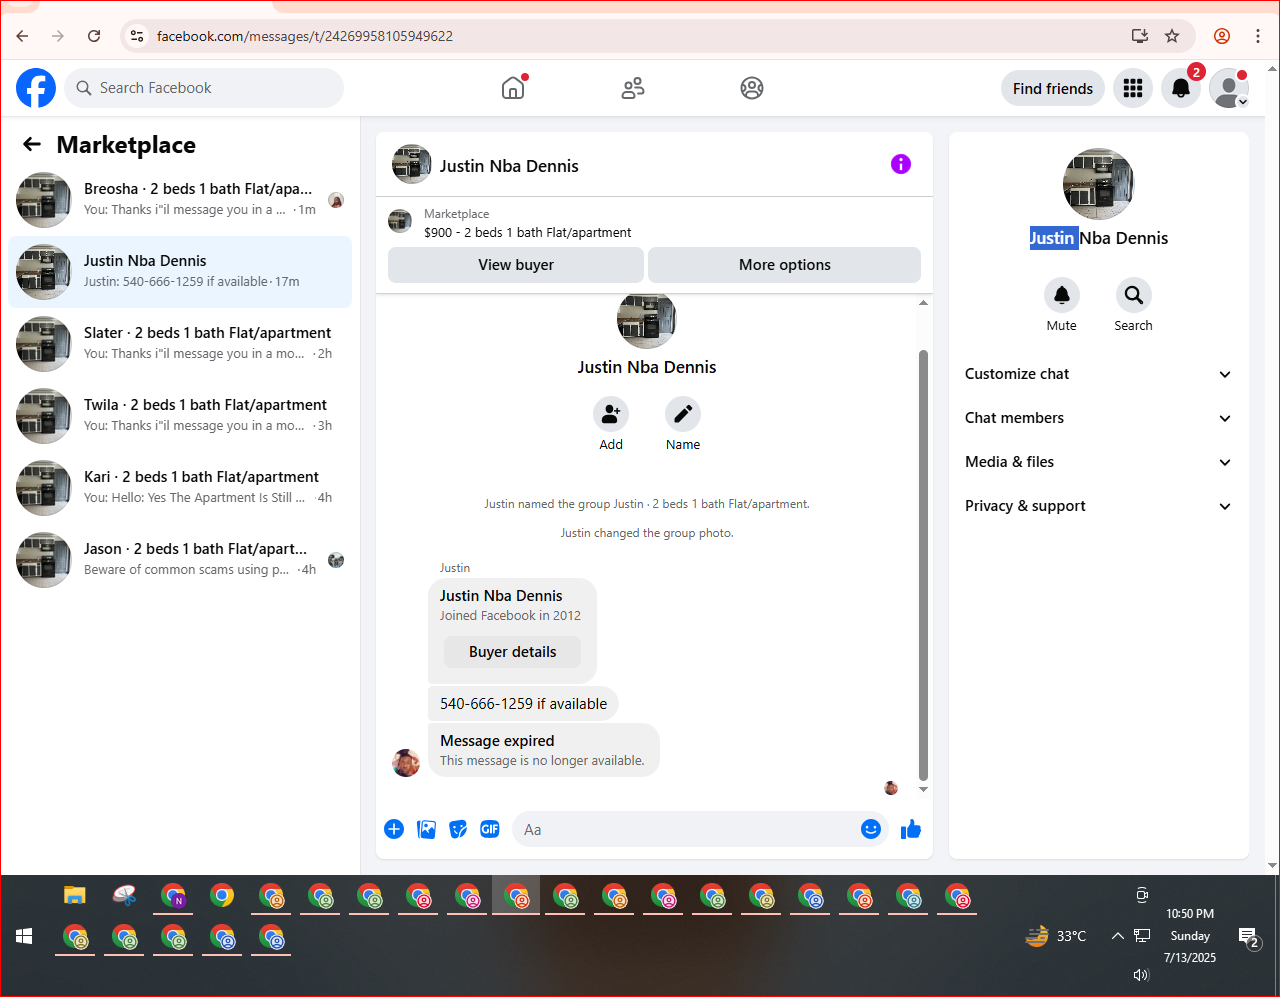The image size is (1280, 997).
Task: Send a thumbs-up like
Action: click(x=911, y=829)
